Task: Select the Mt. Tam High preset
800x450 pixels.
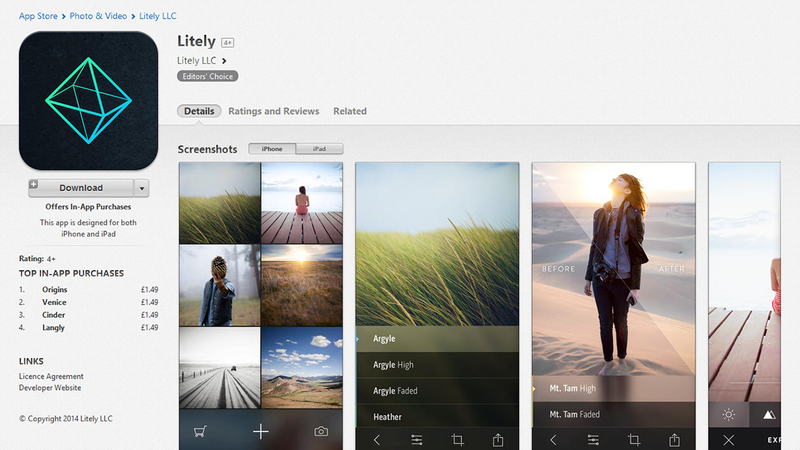Action: tap(614, 388)
